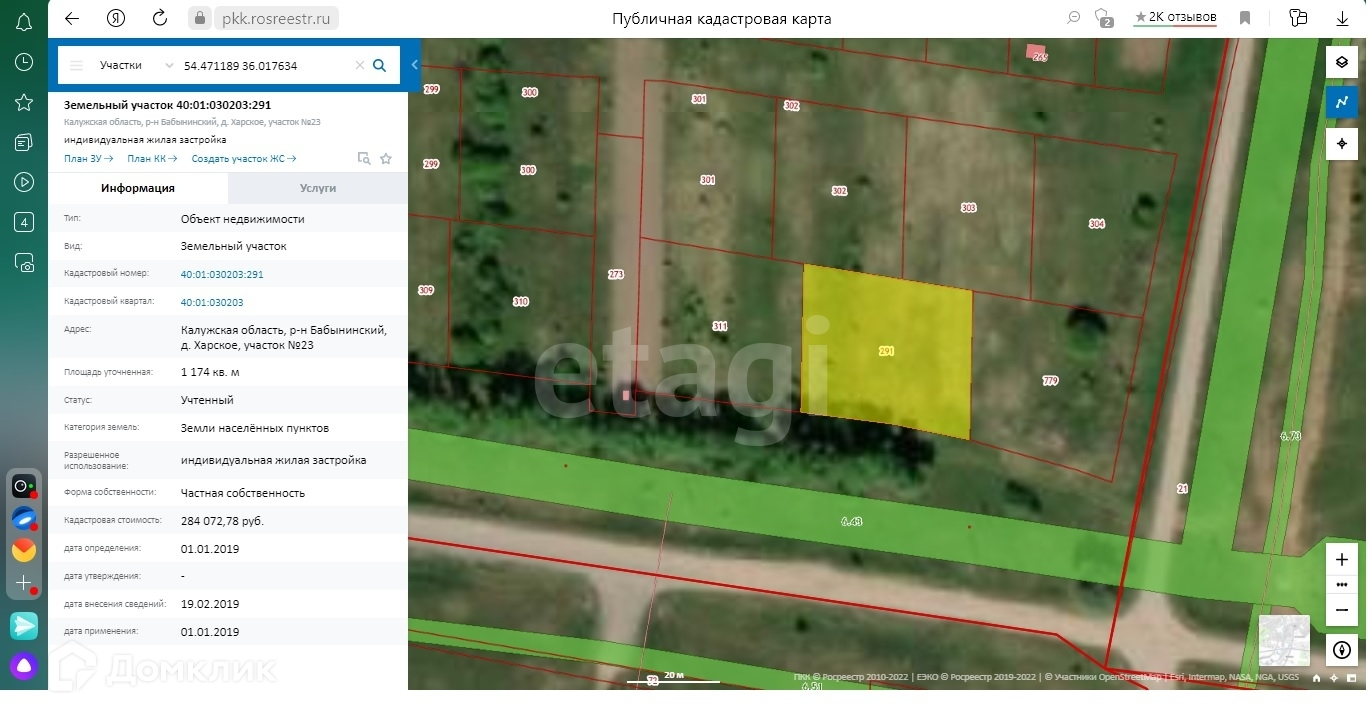The width and height of the screenshot is (1368, 726).
Task: Bookmark this page
Action: [x=1245, y=18]
